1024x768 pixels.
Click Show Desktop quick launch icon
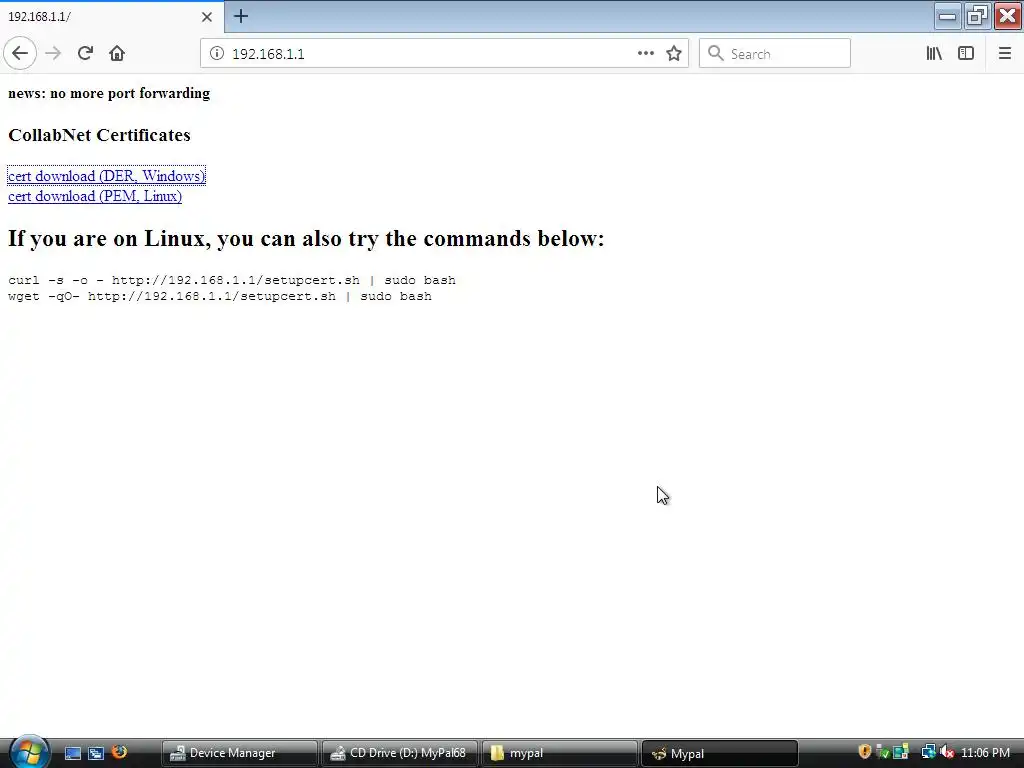(x=72, y=753)
